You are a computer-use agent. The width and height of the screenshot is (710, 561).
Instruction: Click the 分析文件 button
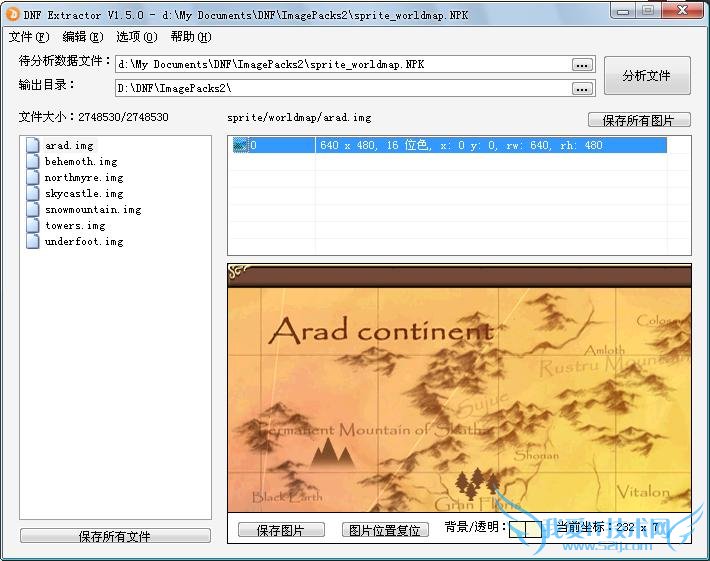point(647,76)
